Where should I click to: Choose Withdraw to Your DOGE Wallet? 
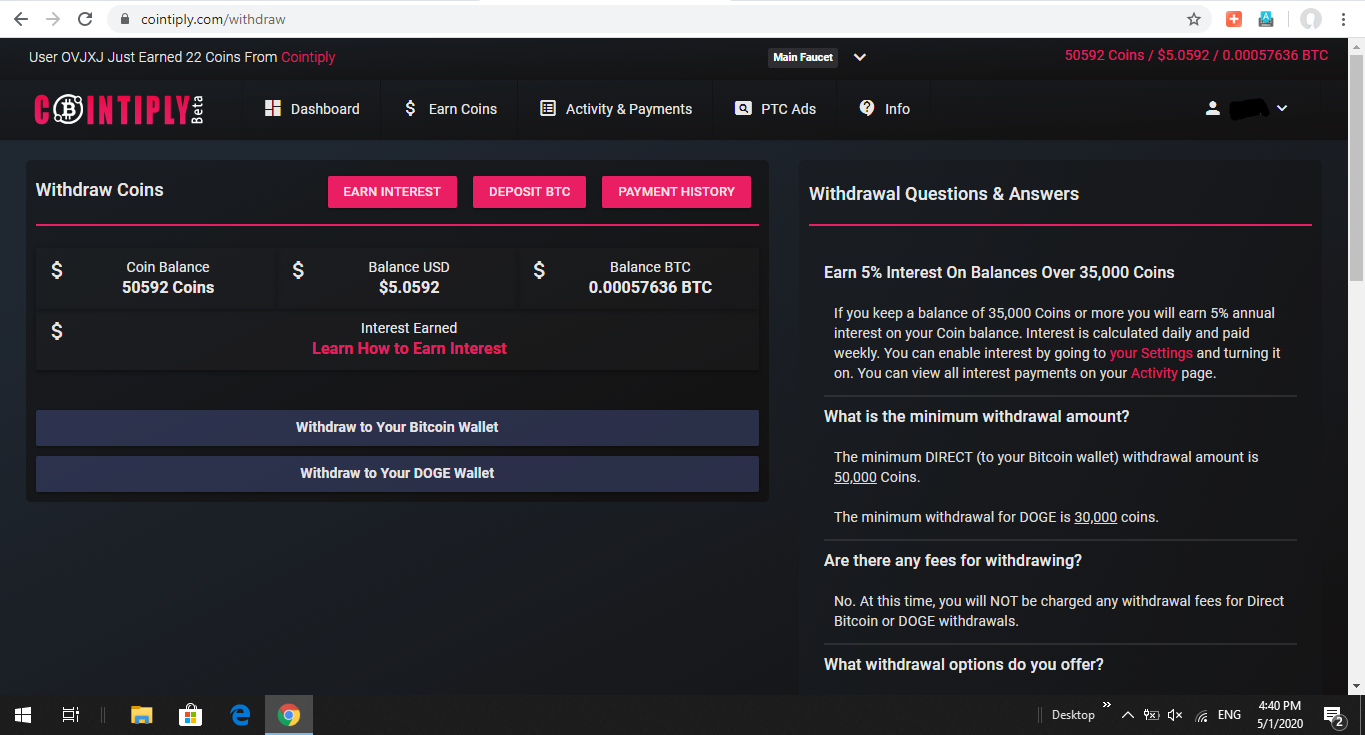(x=397, y=473)
